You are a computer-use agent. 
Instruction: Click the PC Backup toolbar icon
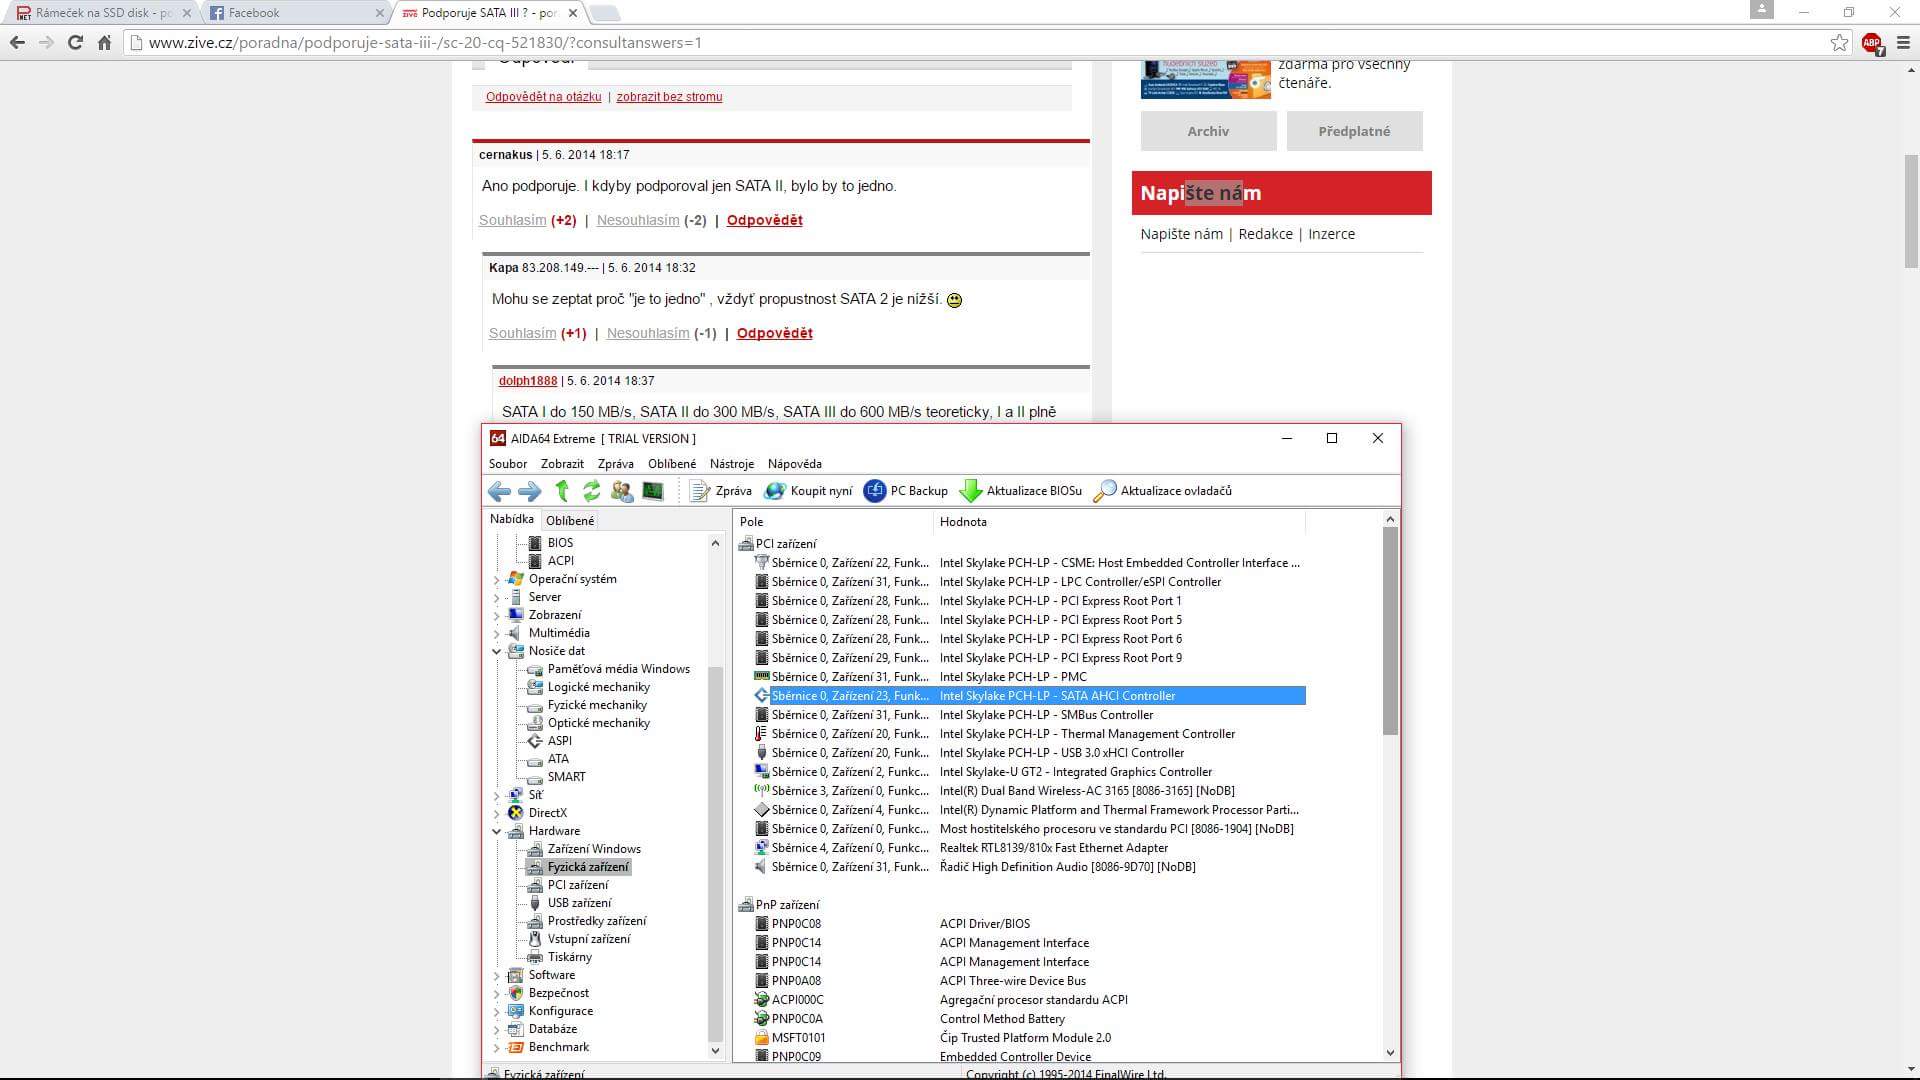coord(875,491)
